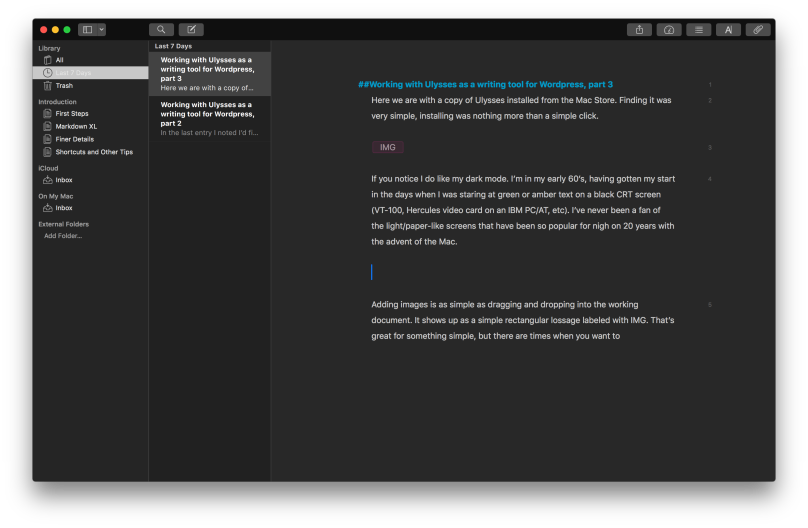Select the Last 7 Days filter
This screenshot has height=528, width=808.
point(91,73)
